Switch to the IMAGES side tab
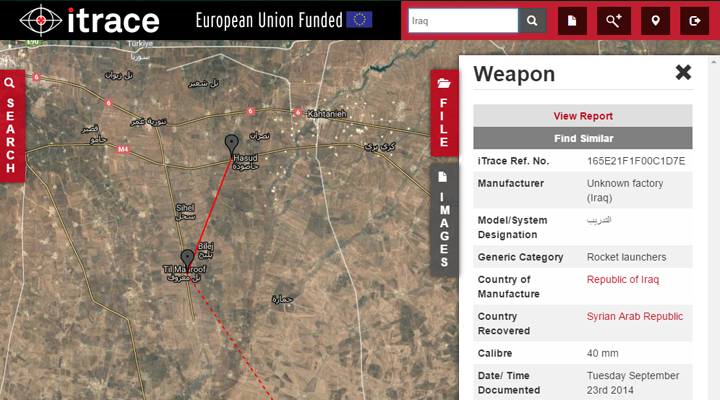Viewport: 720px width, 400px height. (x=444, y=220)
